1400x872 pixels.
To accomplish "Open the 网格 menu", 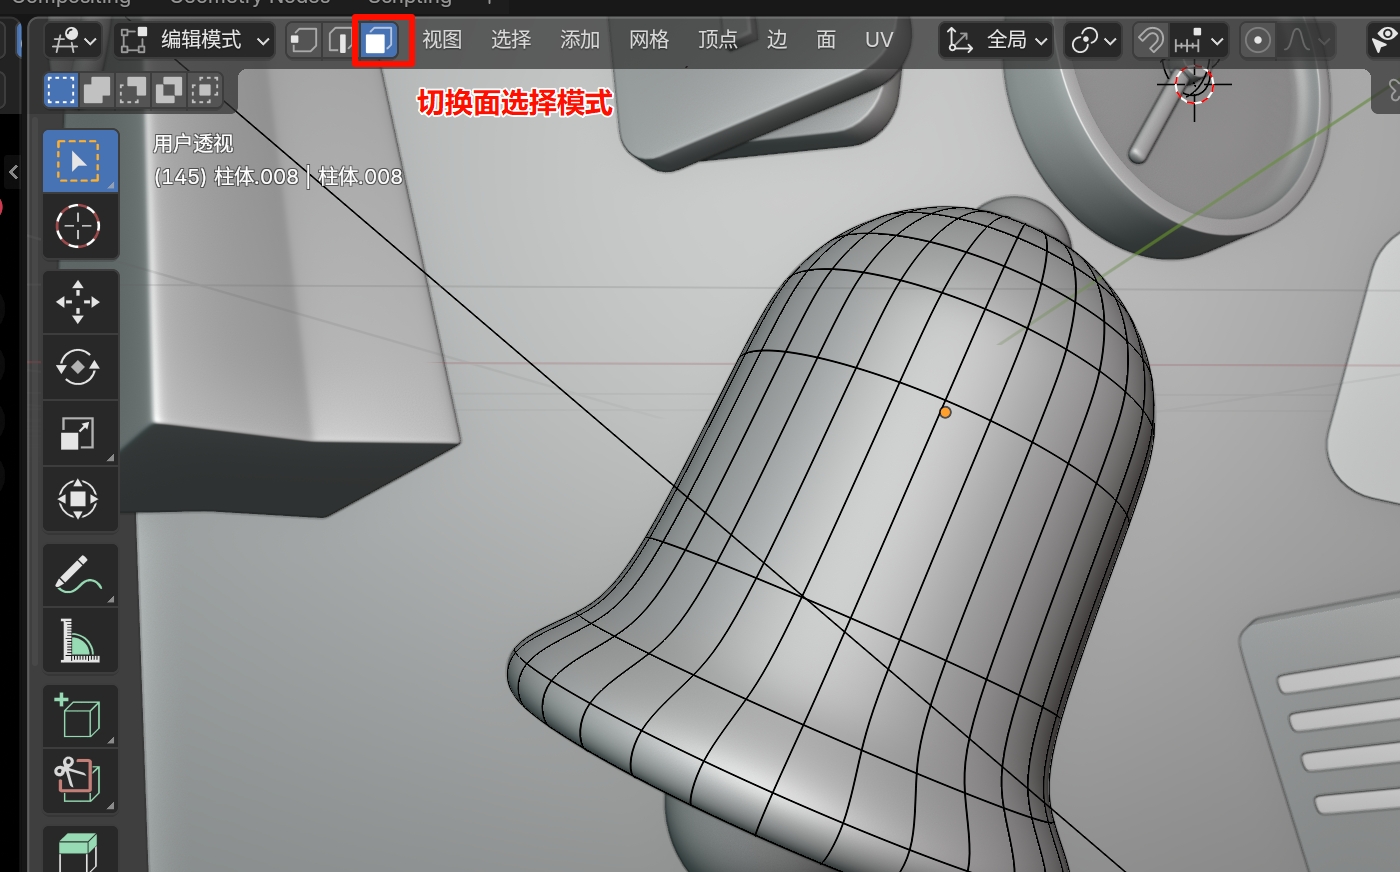I will pos(648,40).
